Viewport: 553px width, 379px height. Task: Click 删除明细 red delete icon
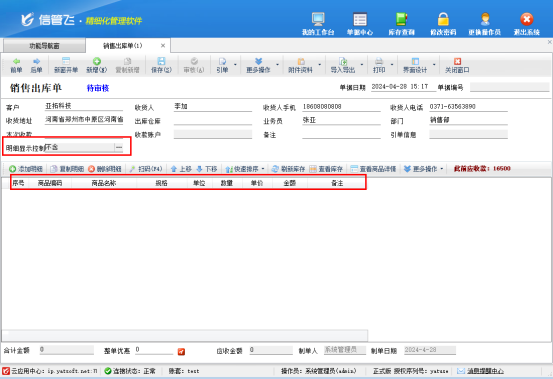point(91,169)
